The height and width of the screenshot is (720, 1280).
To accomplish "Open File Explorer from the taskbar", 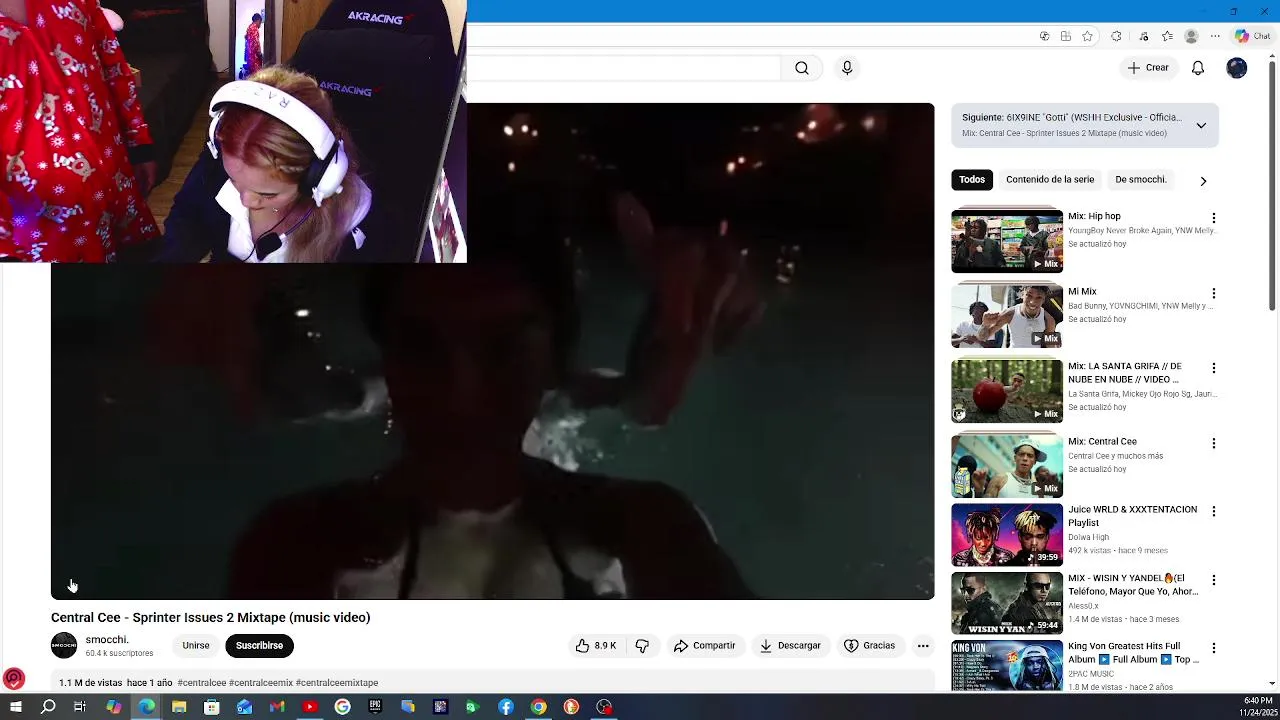I will pos(179,707).
